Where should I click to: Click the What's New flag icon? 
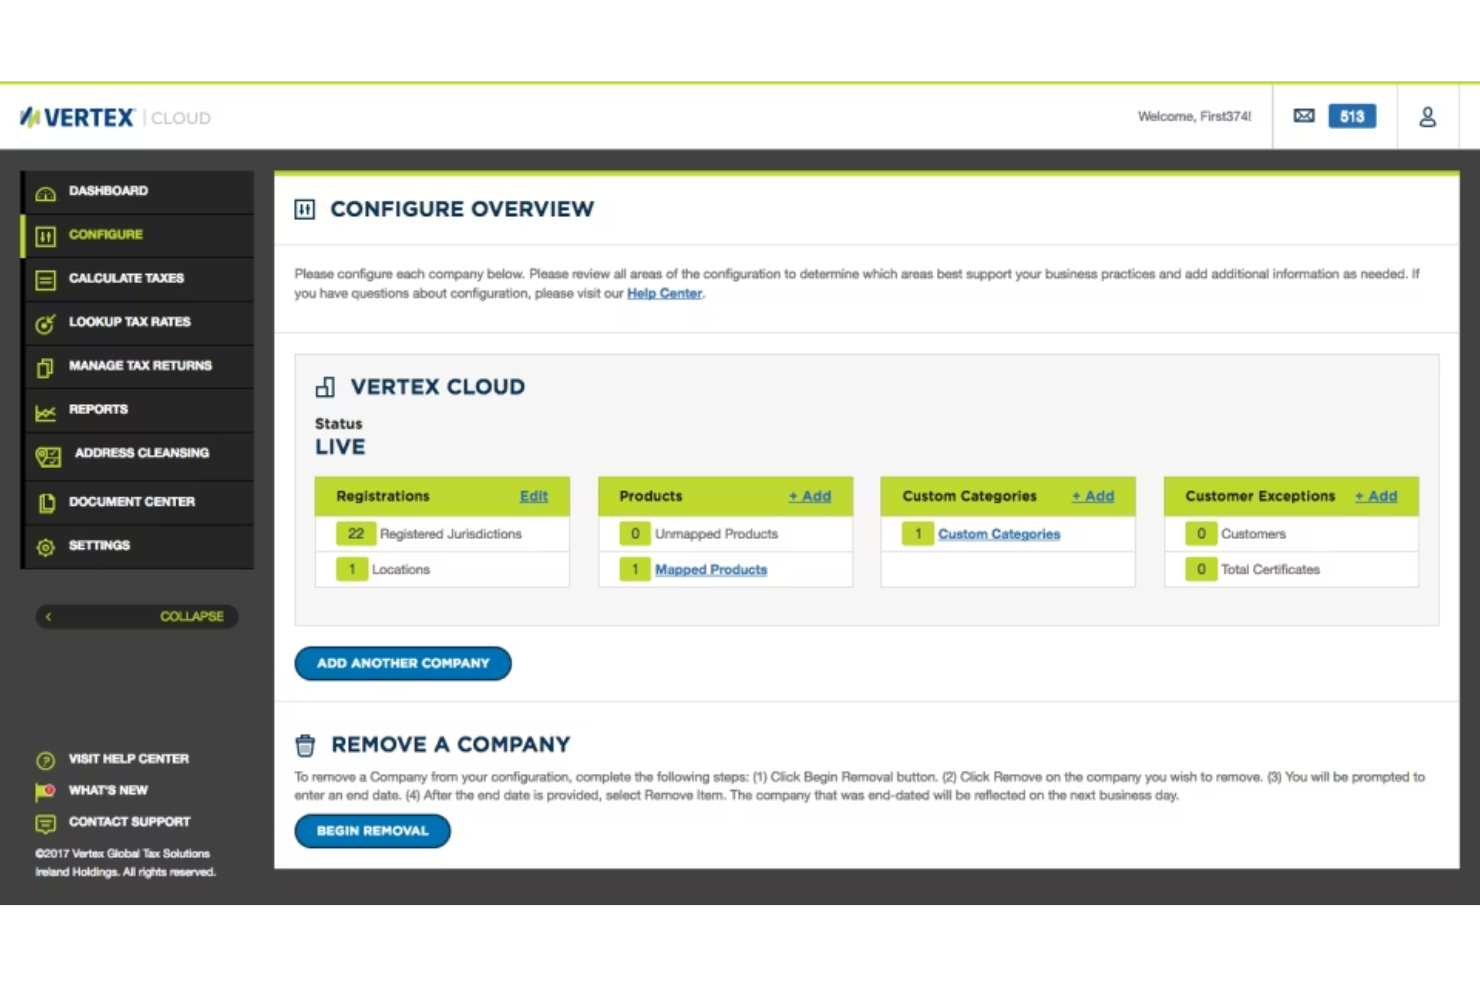click(x=45, y=791)
